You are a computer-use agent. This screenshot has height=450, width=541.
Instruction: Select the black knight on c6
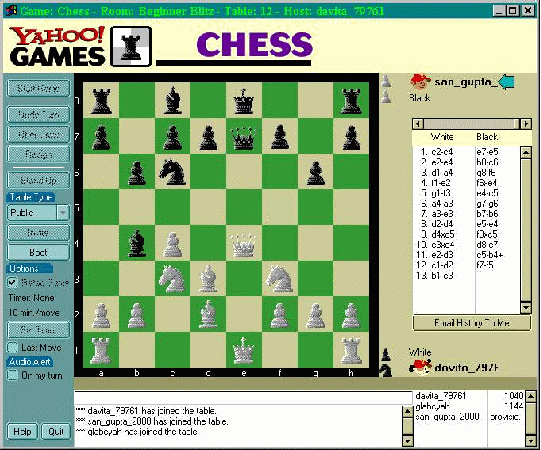click(173, 172)
